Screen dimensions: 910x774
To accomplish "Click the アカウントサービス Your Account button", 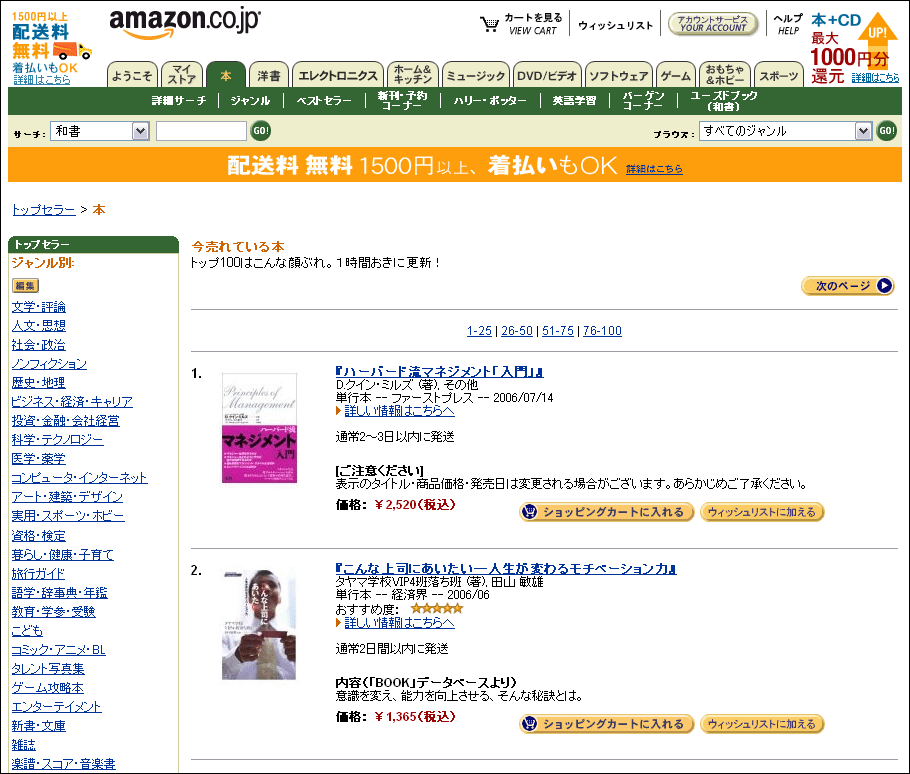I will coord(713,24).
